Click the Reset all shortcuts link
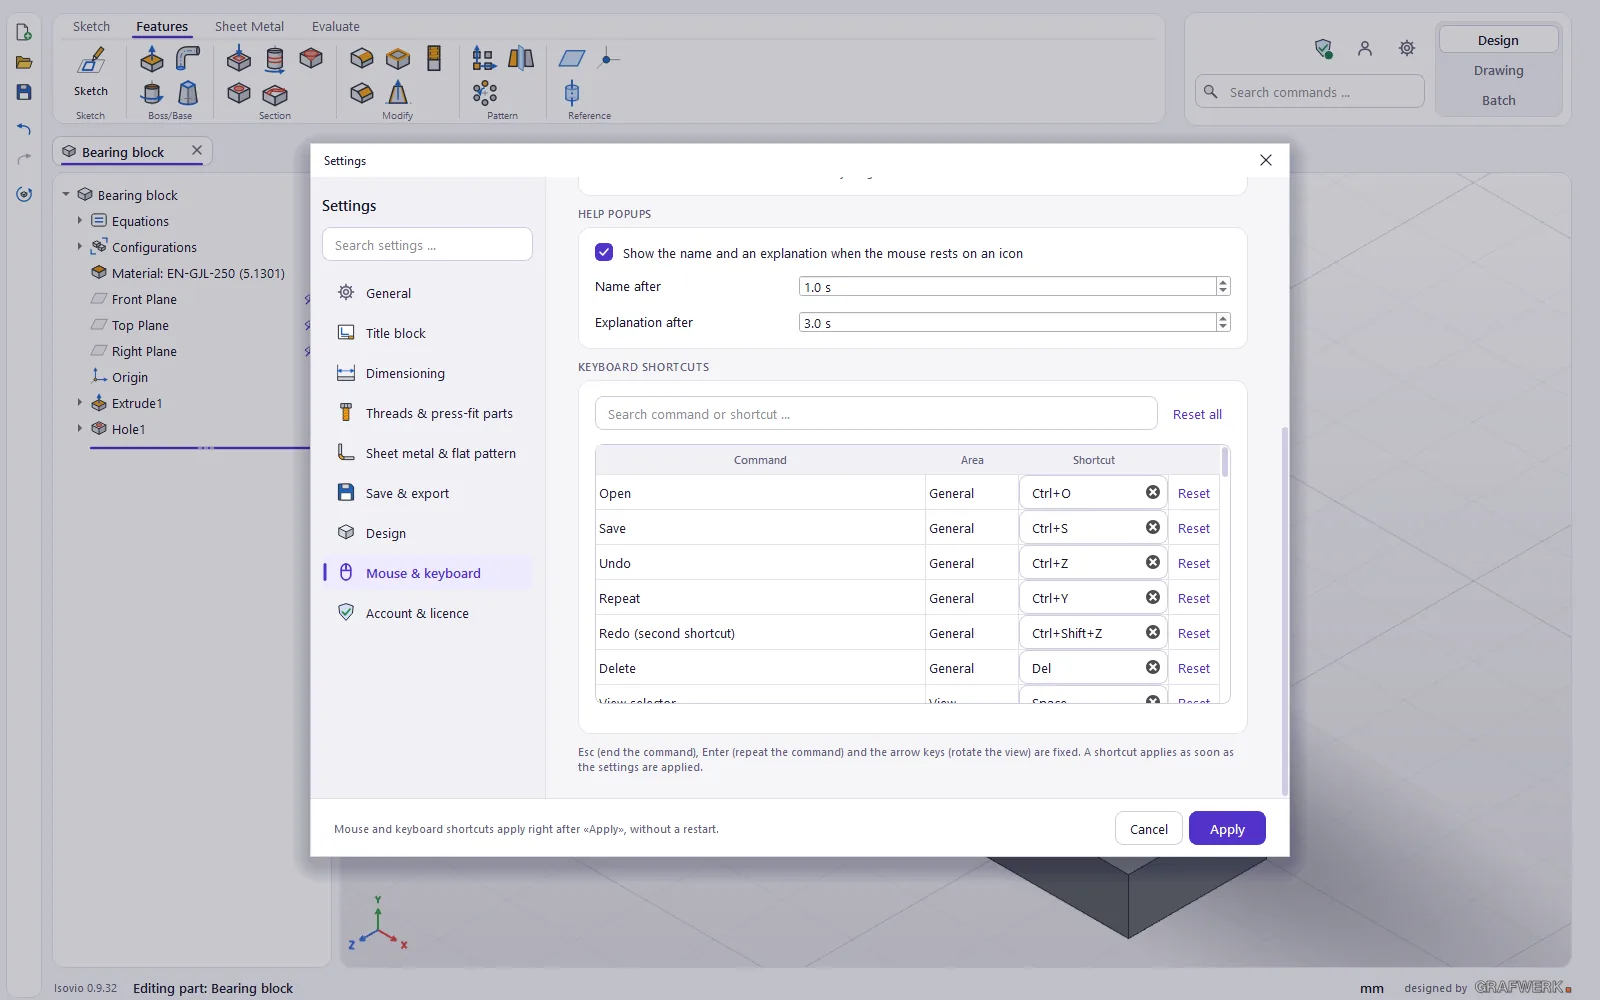 (x=1197, y=414)
